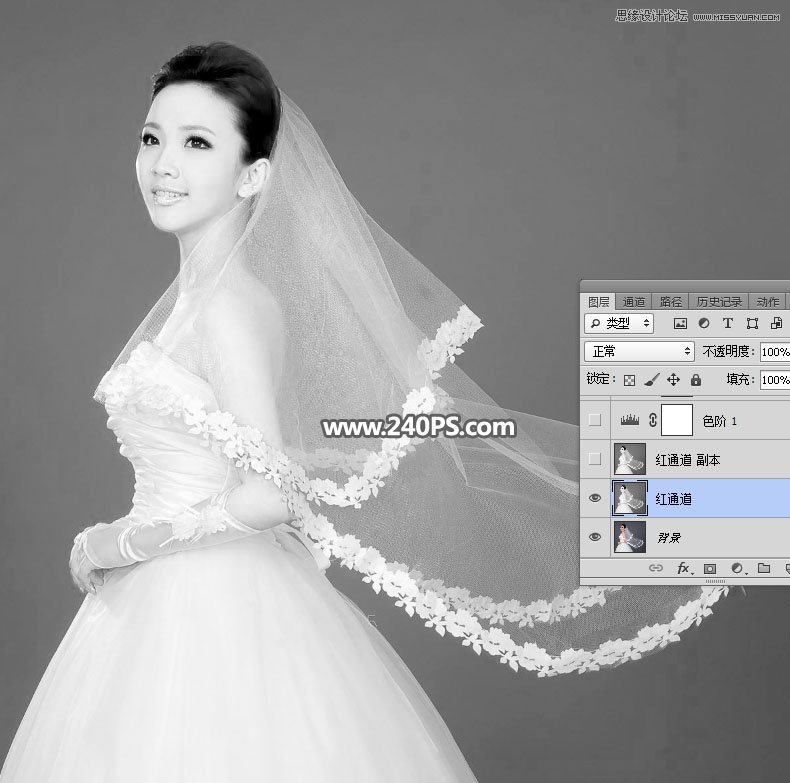Click the Levels histogram icon on 色阶 1
Image resolution: width=790 pixels, height=783 pixels.
[x=630, y=420]
